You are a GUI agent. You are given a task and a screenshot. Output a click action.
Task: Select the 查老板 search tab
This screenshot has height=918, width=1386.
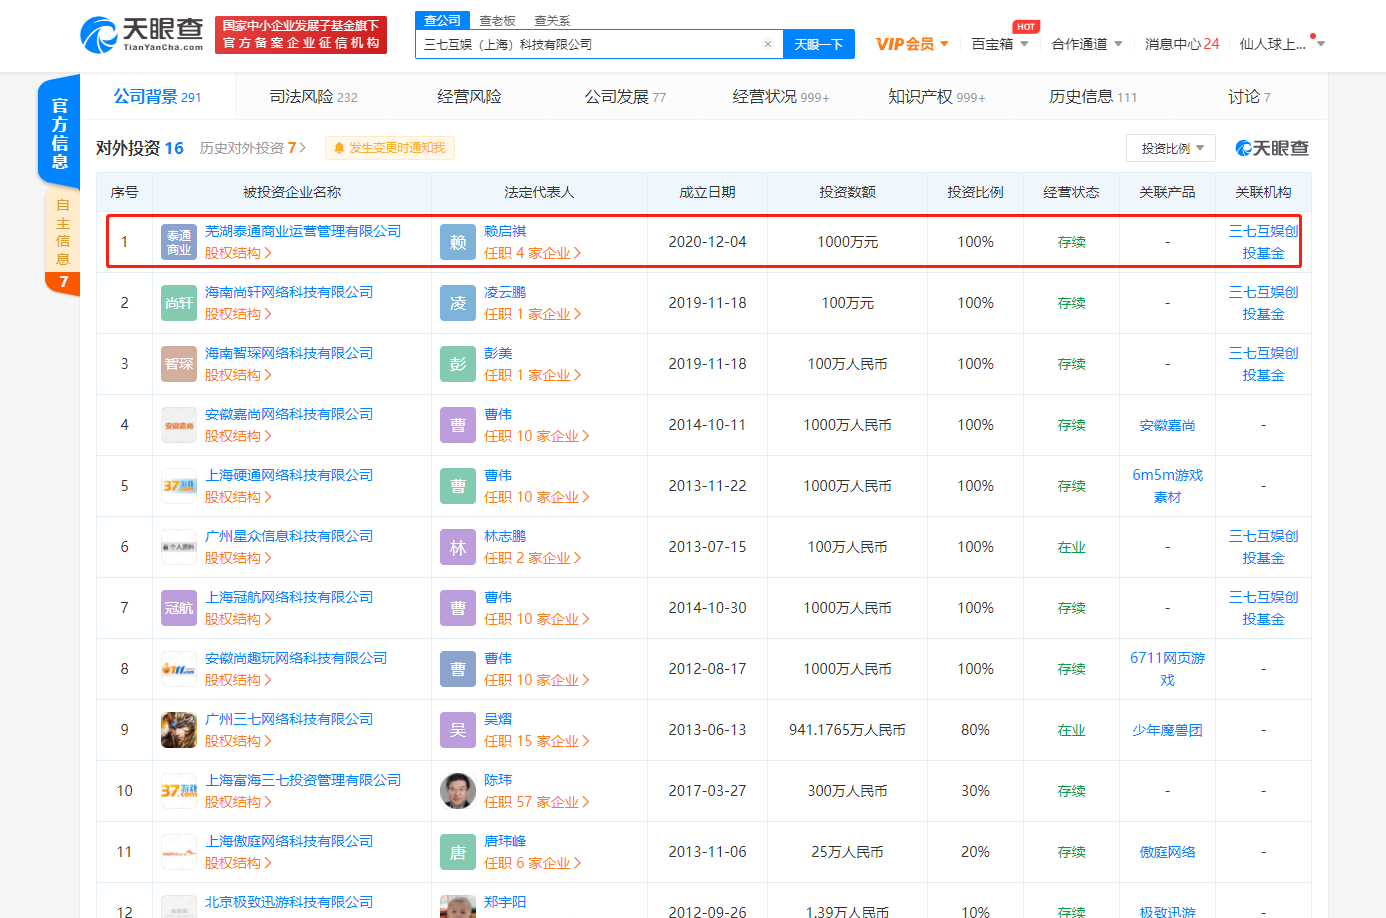click(x=497, y=20)
